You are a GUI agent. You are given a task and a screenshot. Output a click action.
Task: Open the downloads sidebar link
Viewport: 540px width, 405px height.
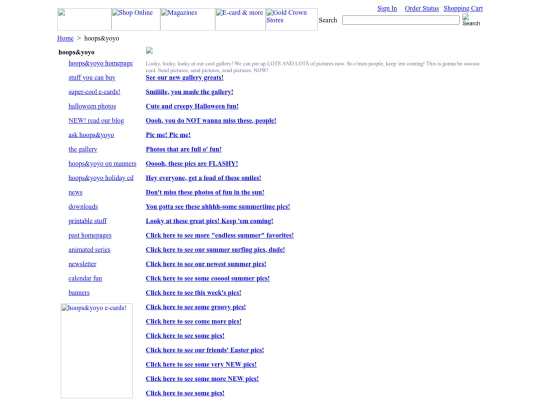pyautogui.click(x=83, y=207)
